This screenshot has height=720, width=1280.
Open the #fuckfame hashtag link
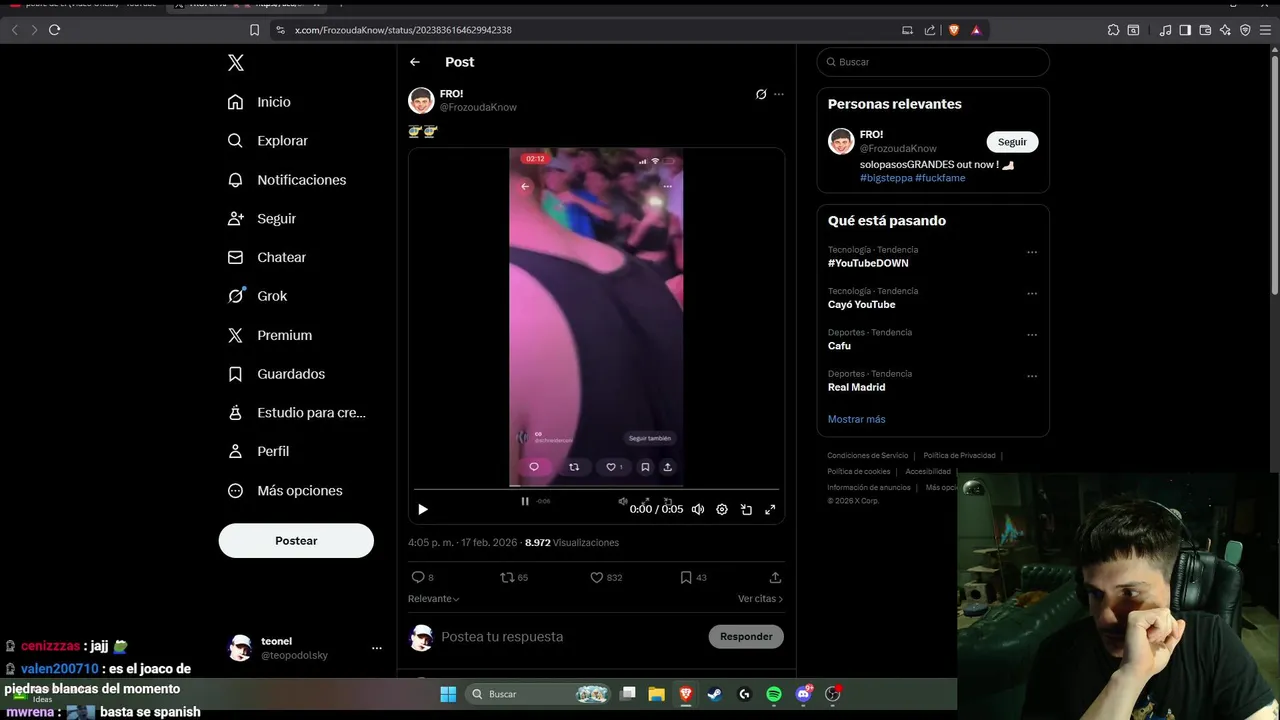coord(940,178)
